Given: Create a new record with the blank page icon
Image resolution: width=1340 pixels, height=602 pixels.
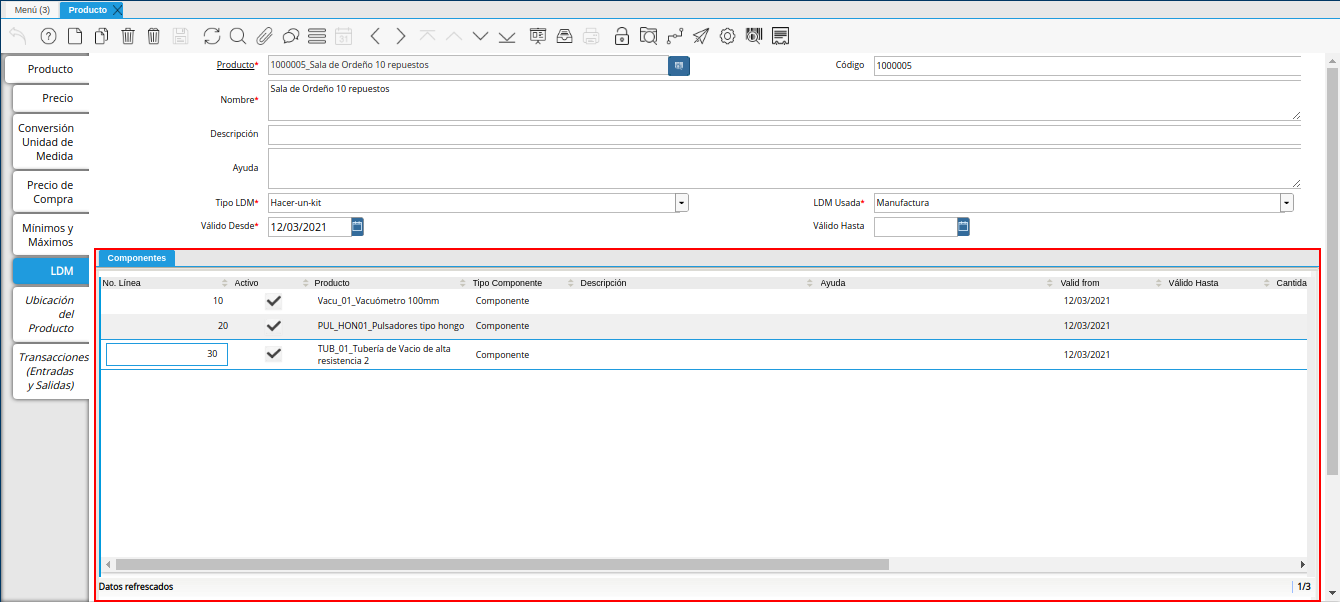Looking at the screenshot, I should 75,37.
